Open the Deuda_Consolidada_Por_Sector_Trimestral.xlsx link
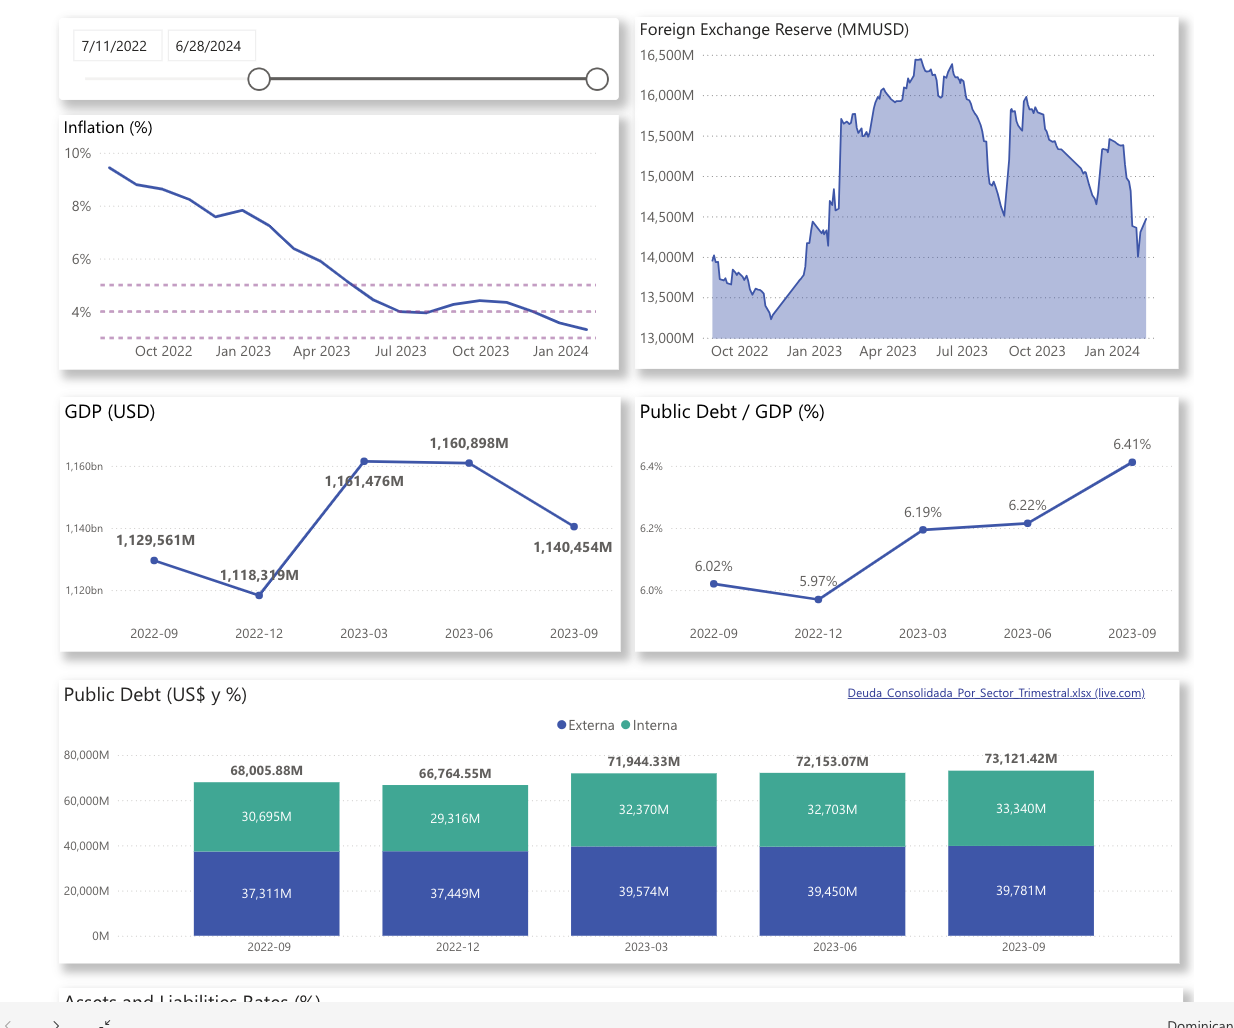The height and width of the screenshot is (1028, 1234). pos(996,693)
